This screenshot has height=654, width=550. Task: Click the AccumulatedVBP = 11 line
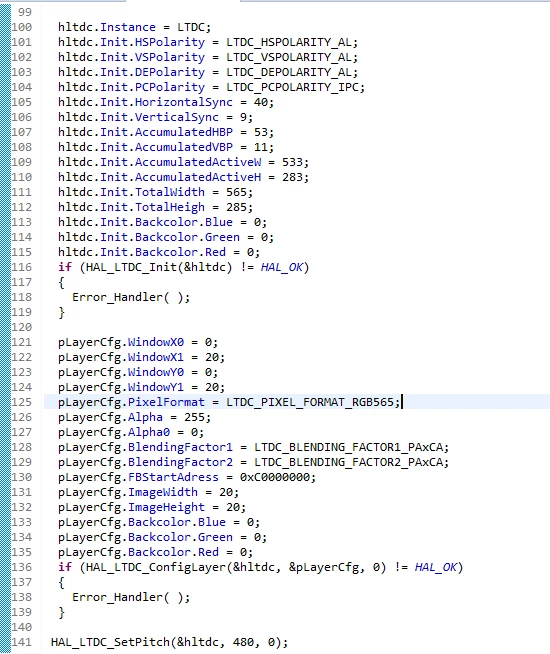pos(166,147)
